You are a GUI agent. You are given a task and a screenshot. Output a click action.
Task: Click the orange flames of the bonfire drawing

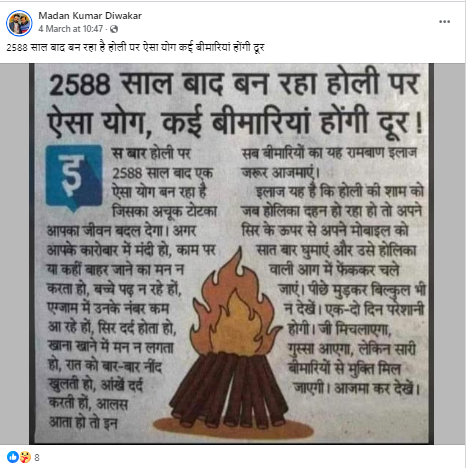[237, 303]
